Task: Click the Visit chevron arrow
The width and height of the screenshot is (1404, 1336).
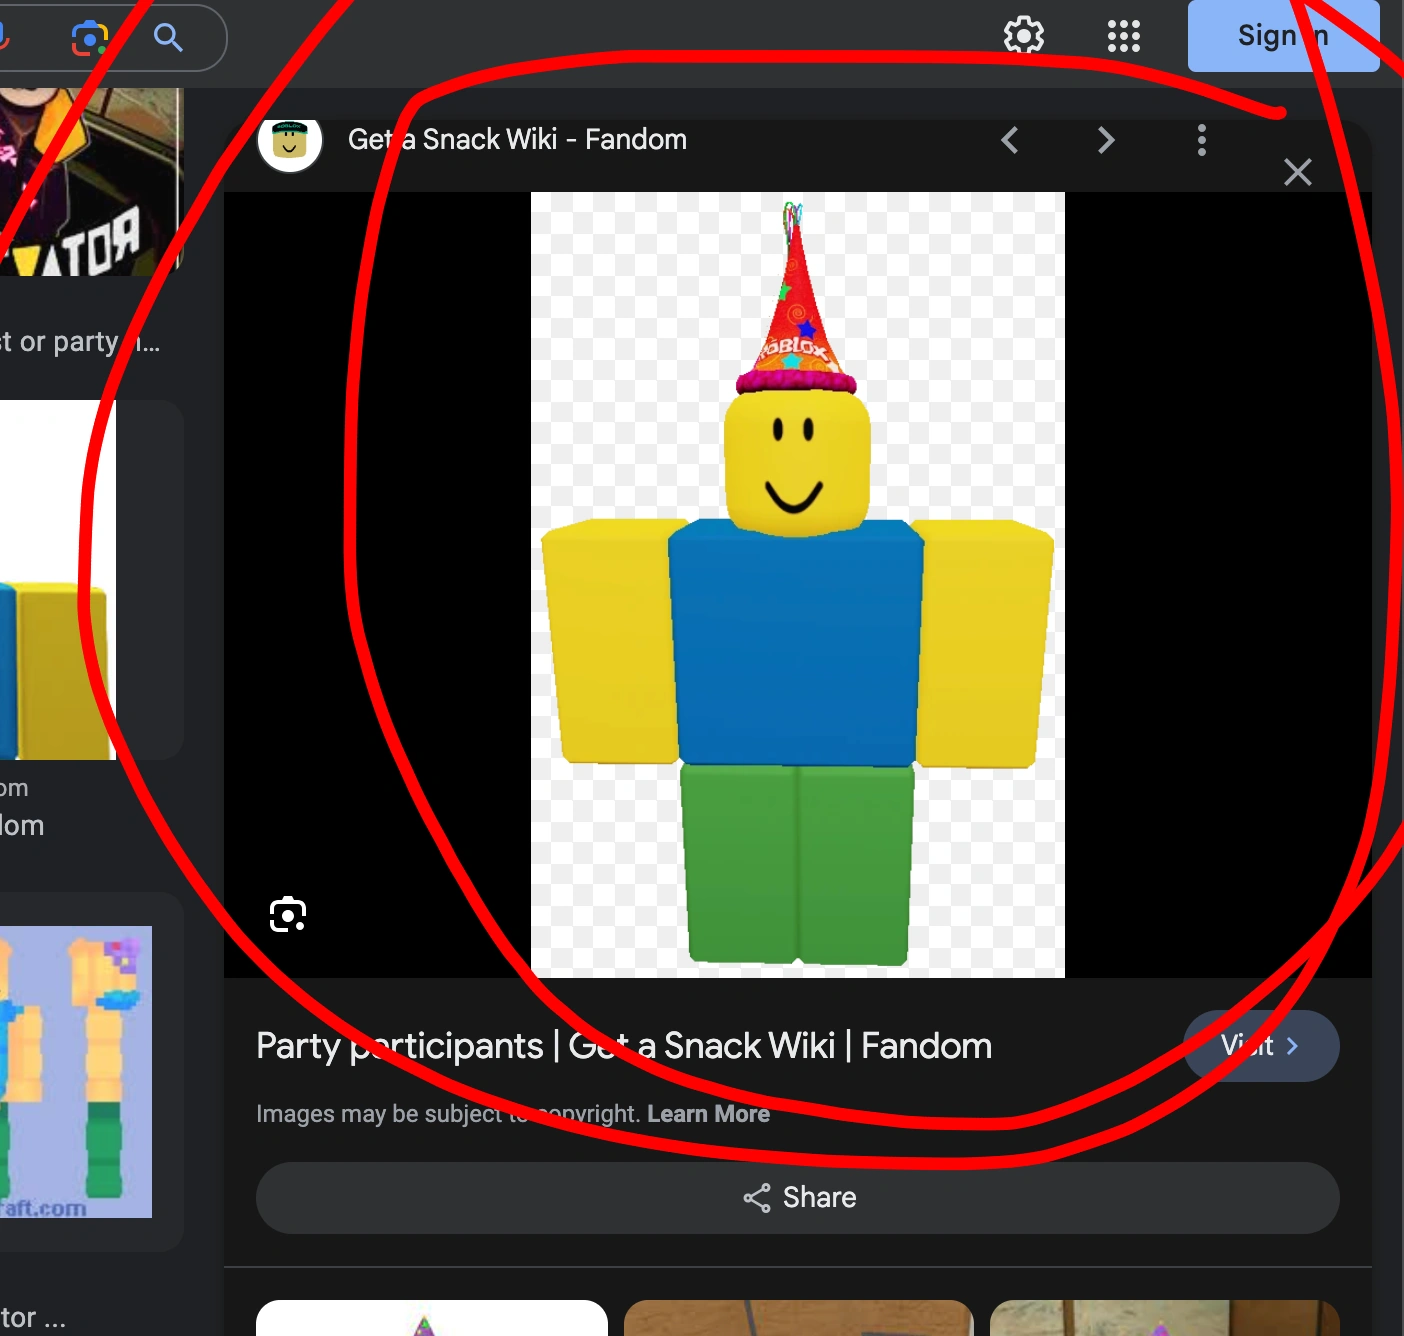Action: click(x=1293, y=1045)
